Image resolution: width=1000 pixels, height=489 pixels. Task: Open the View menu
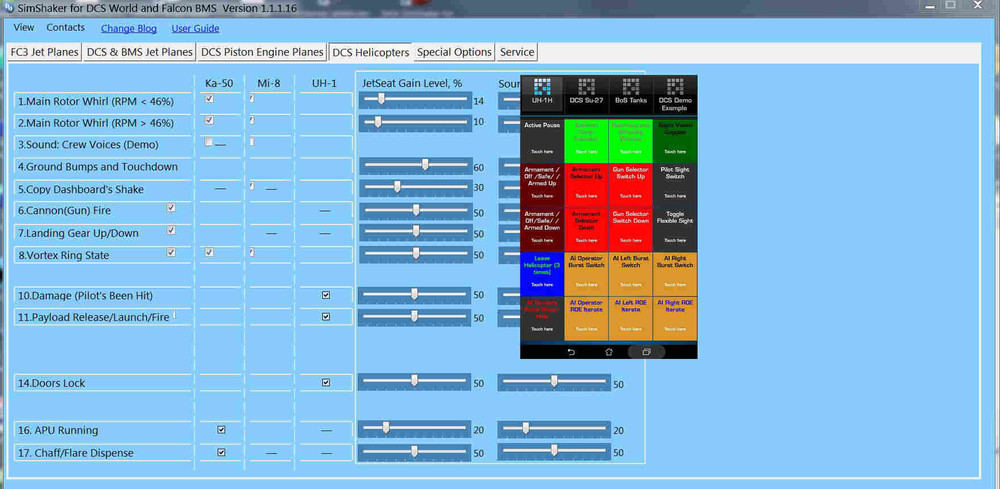(24, 27)
